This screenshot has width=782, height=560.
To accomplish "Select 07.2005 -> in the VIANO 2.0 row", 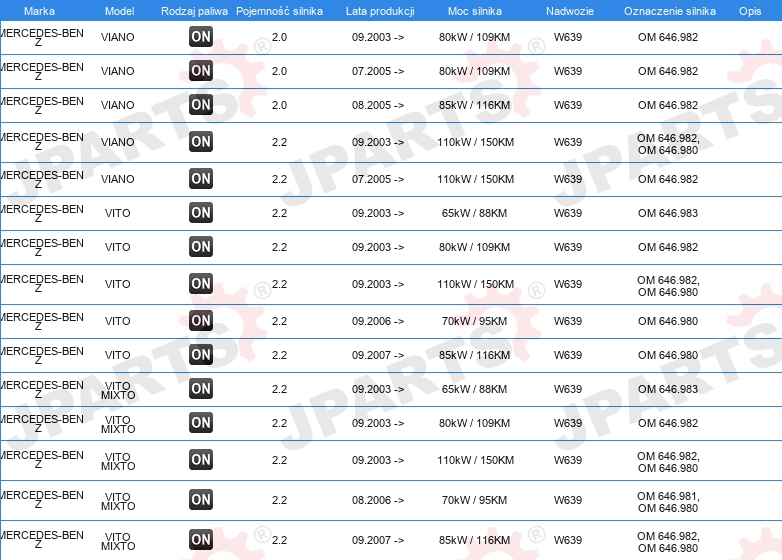I will [x=378, y=71].
